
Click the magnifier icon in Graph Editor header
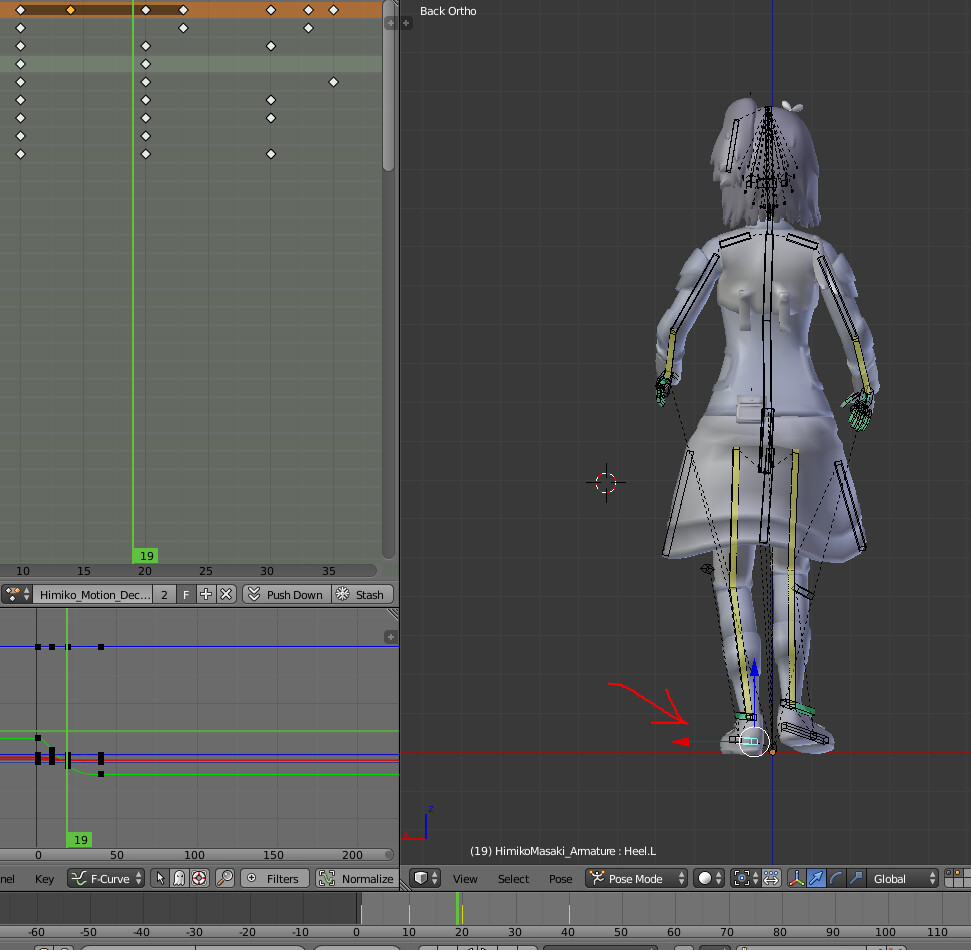coord(223,878)
